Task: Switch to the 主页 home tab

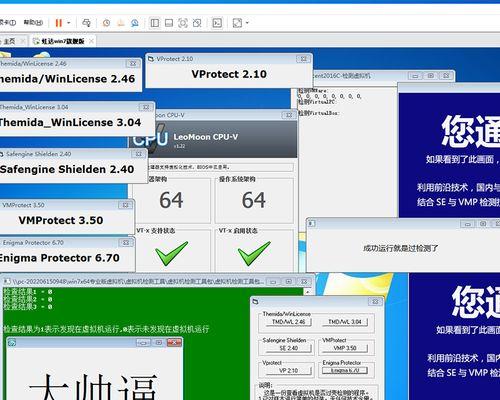Action: coord(9,41)
